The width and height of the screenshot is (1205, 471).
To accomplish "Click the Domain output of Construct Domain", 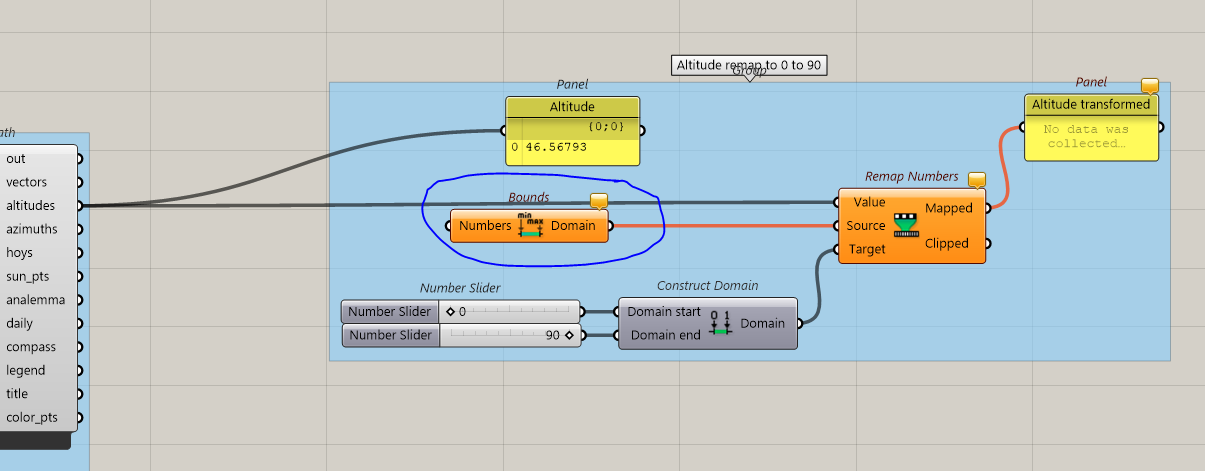I will (x=762, y=323).
